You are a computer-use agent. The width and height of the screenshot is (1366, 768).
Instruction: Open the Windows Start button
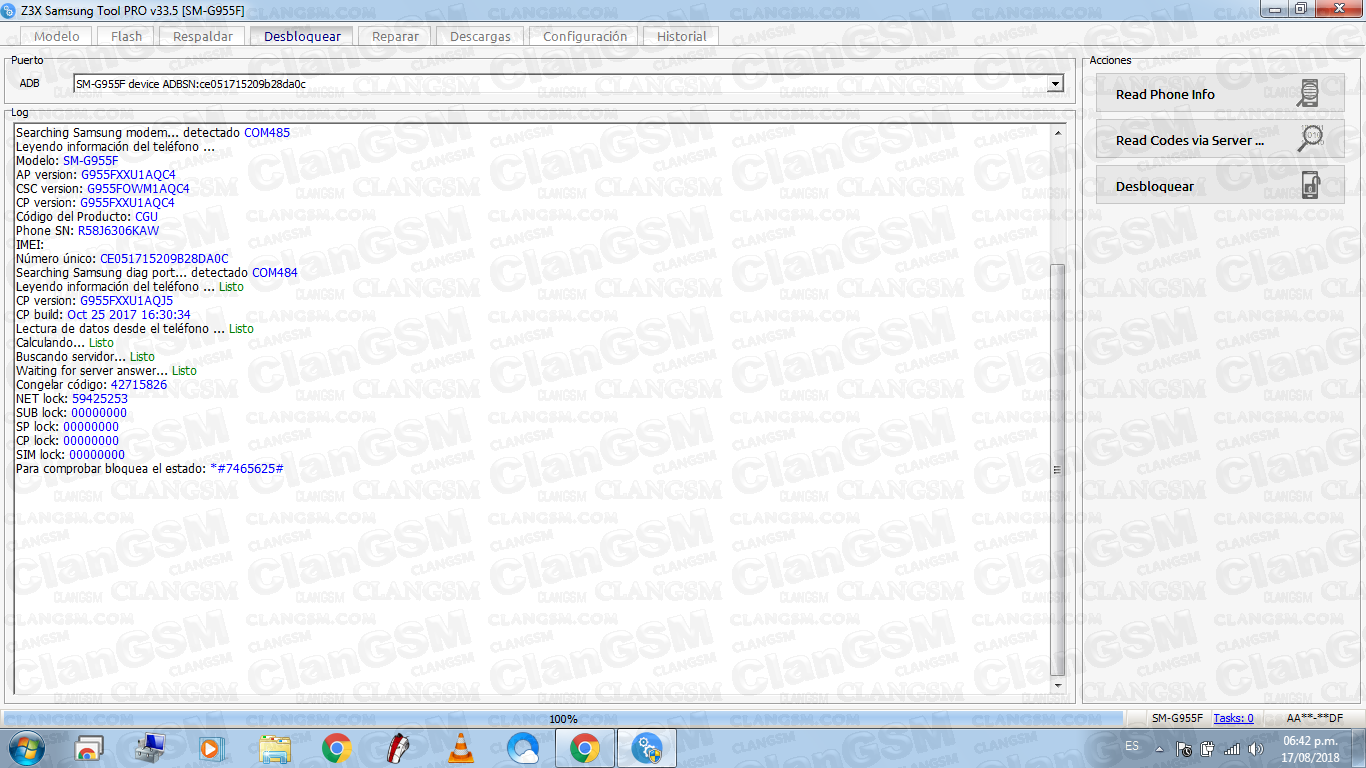pyautogui.click(x=26, y=747)
